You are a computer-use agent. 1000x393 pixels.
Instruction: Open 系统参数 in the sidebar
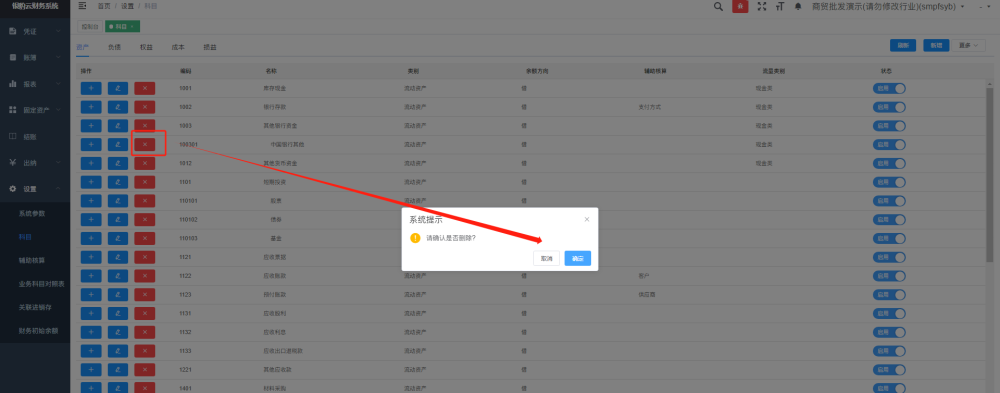point(32,213)
